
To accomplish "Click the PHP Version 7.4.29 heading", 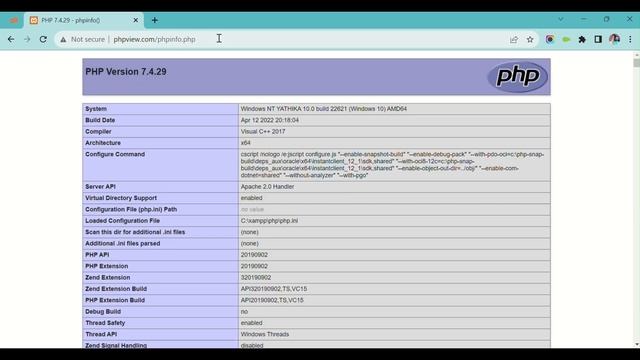I will 126,72.
